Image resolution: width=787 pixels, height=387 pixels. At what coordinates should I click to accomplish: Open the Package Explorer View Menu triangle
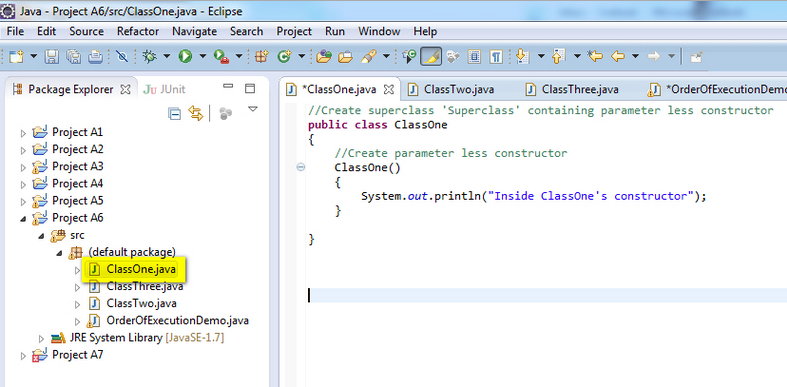(x=253, y=109)
